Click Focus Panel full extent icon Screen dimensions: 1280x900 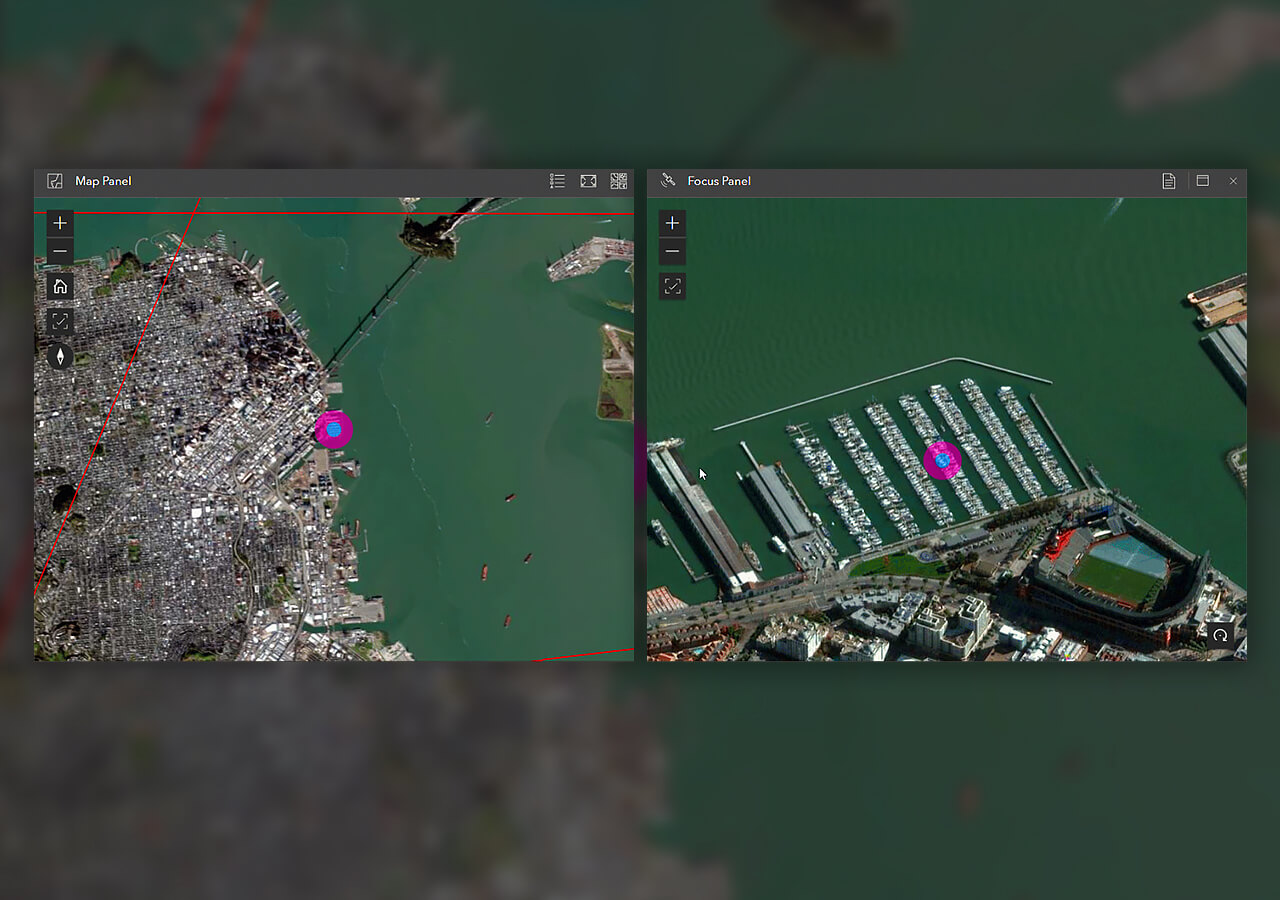672,287
